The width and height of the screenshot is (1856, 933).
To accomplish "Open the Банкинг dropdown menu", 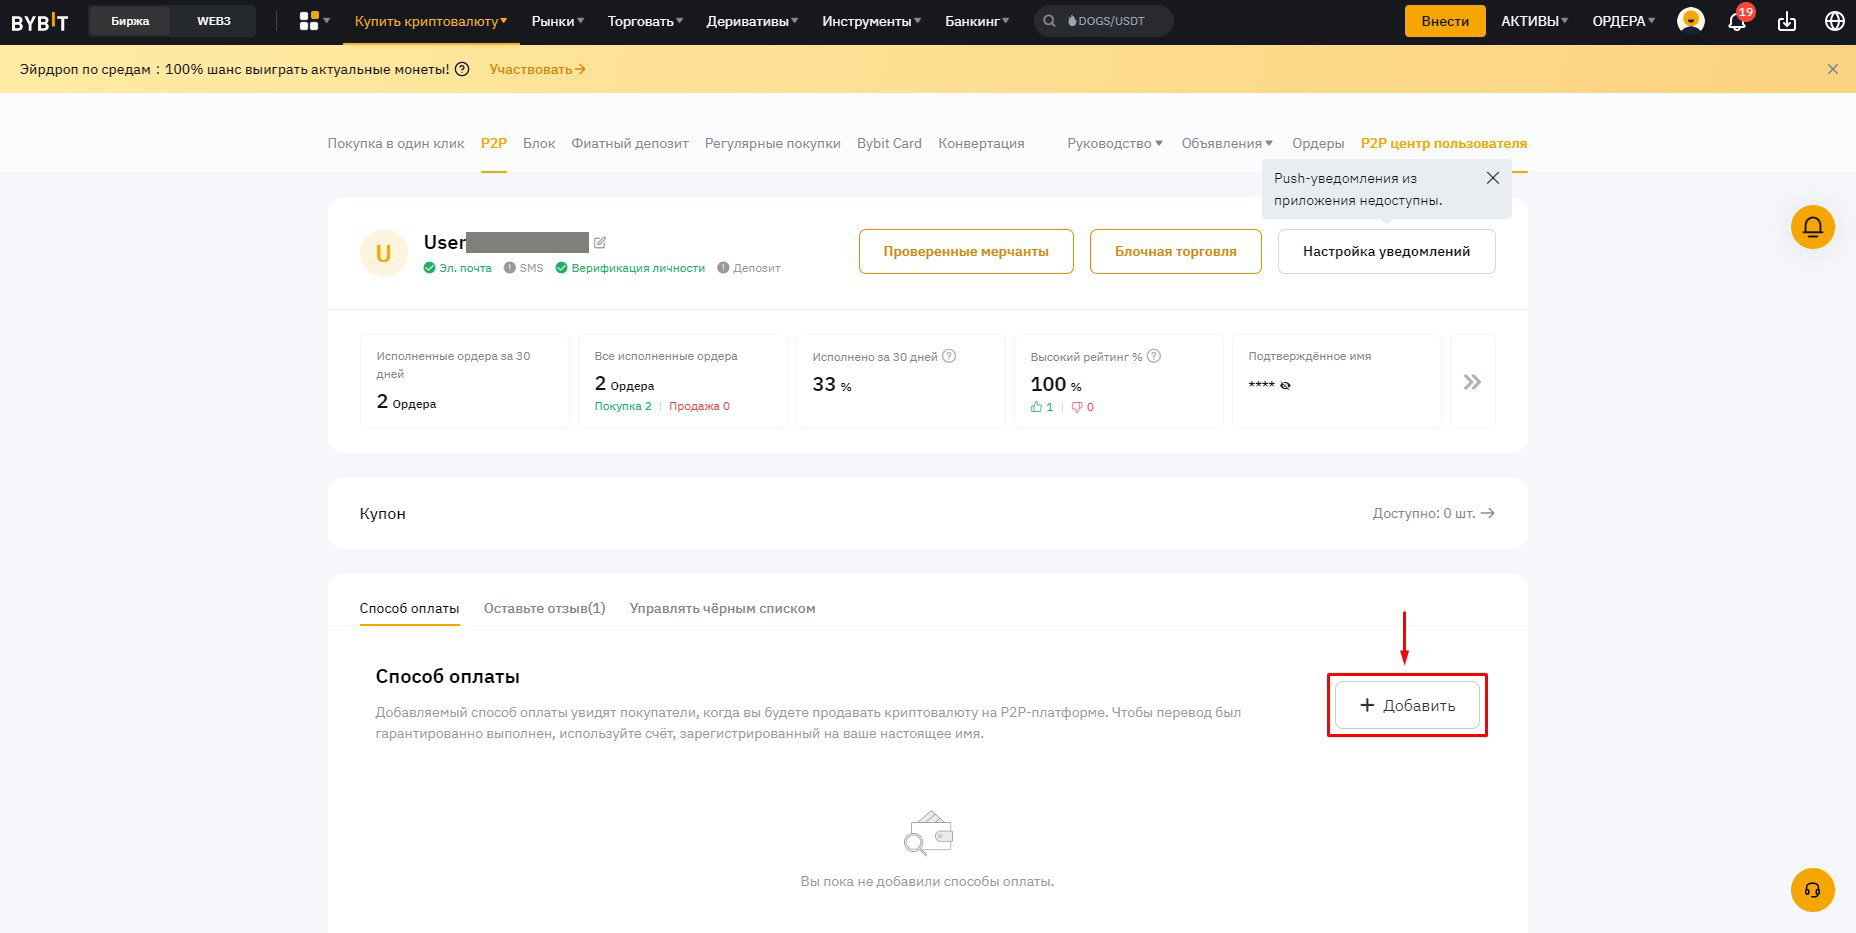I will tap(978, 21).
